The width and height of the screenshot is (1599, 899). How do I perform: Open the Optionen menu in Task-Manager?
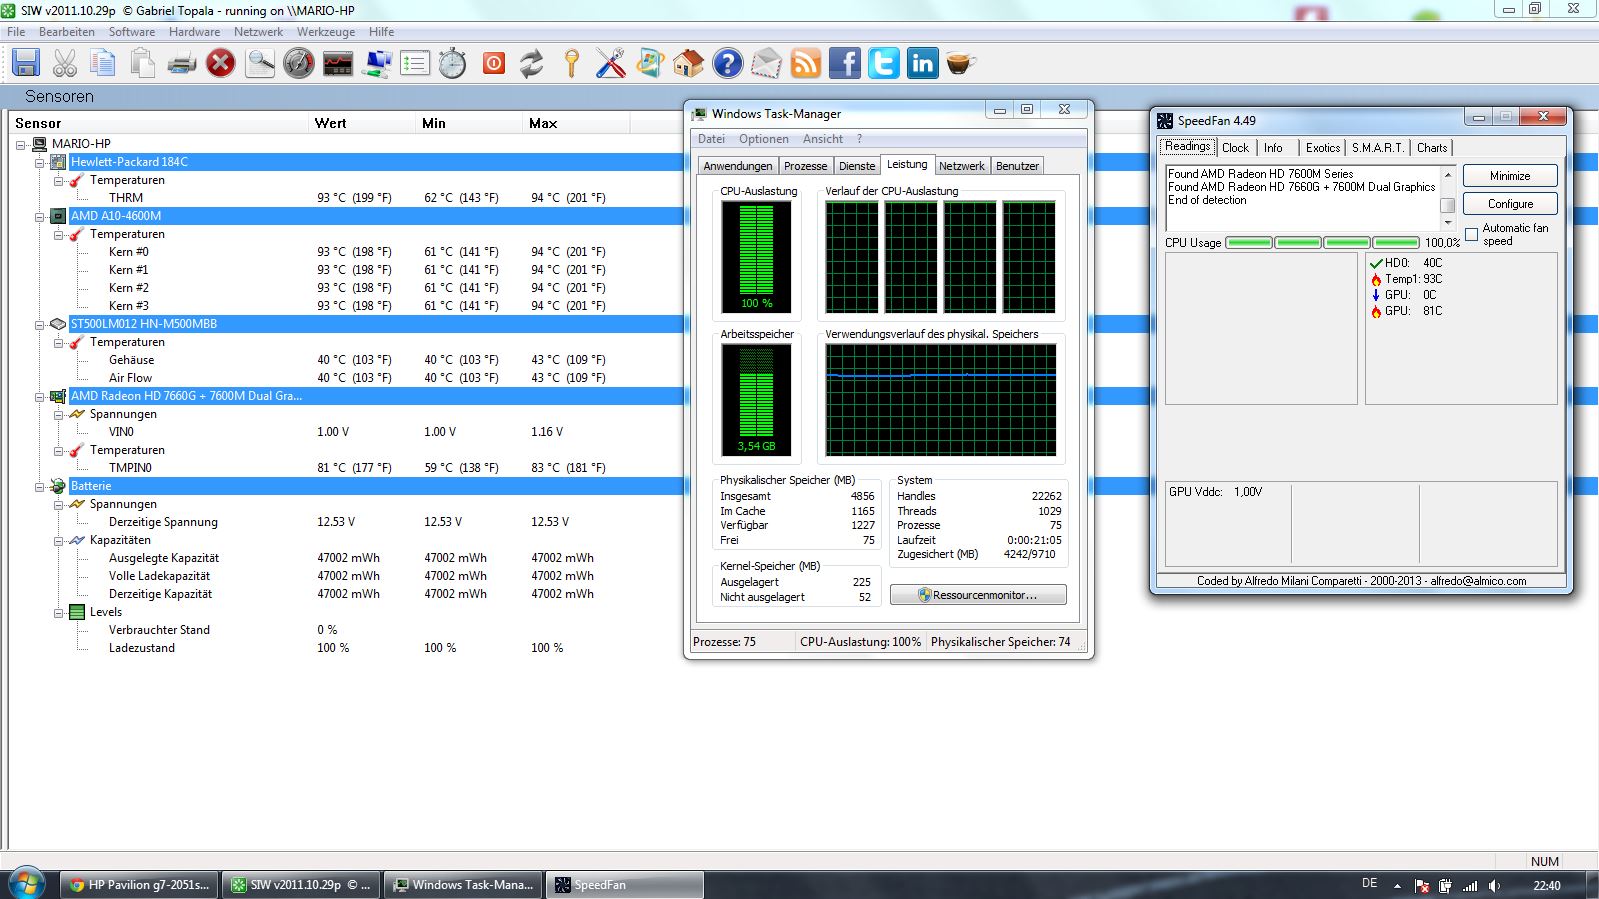click(763, 139)
